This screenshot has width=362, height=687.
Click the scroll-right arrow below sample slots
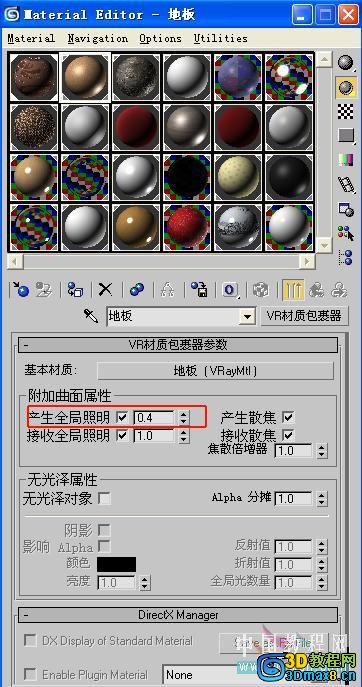[306, 262]
